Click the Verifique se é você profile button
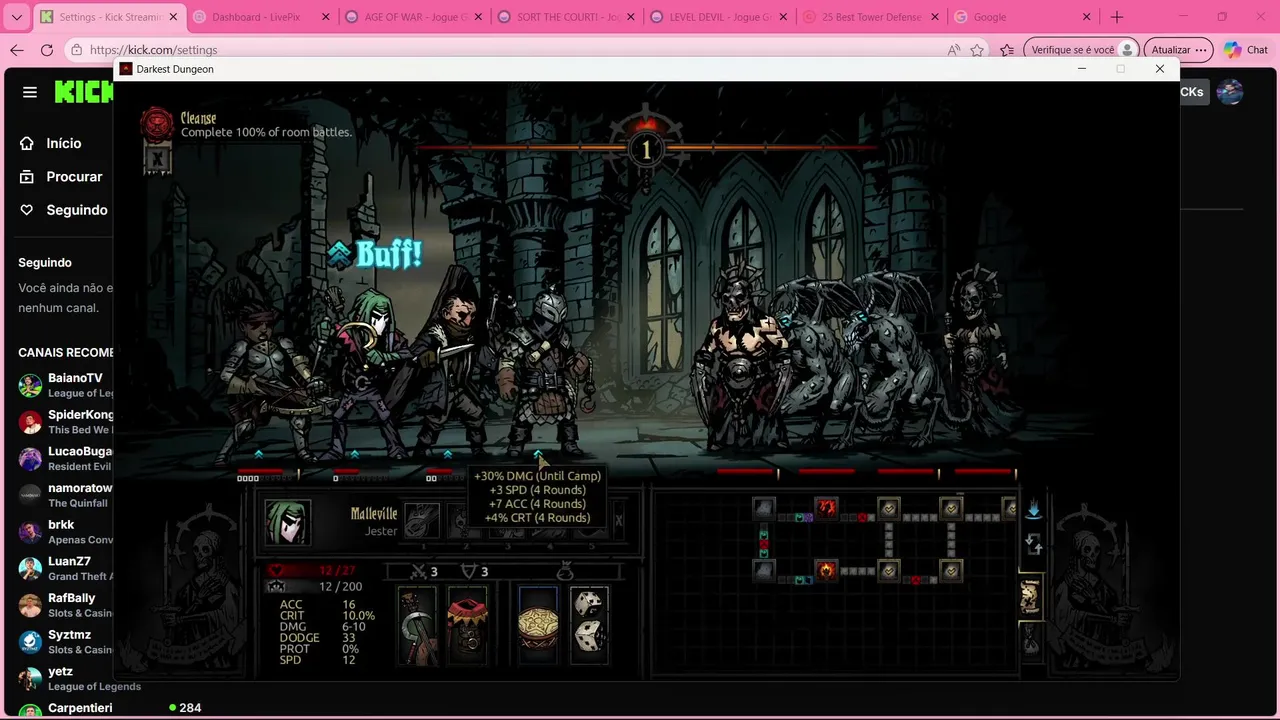The image size is (1280, 720). (1082, 50)
